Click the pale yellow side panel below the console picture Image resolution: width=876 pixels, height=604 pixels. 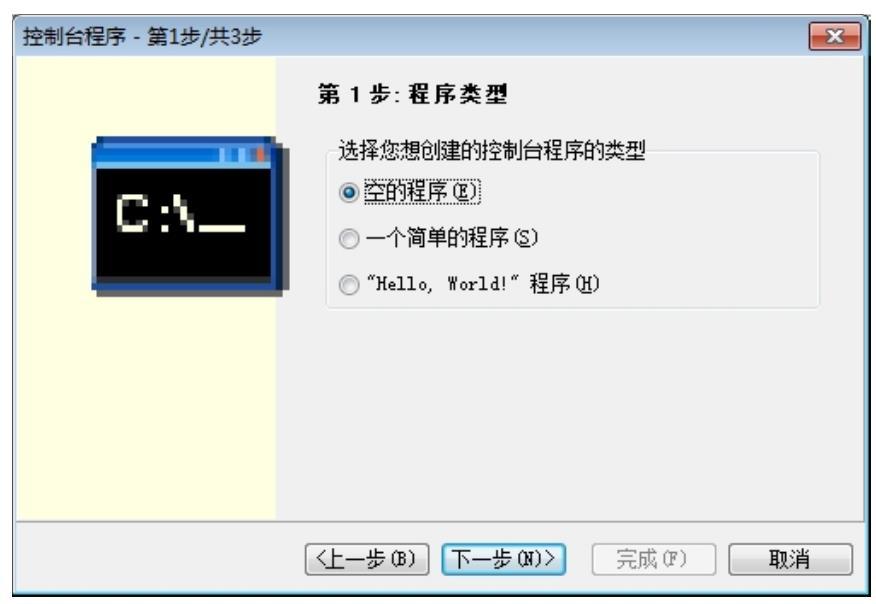coord(146,408)
